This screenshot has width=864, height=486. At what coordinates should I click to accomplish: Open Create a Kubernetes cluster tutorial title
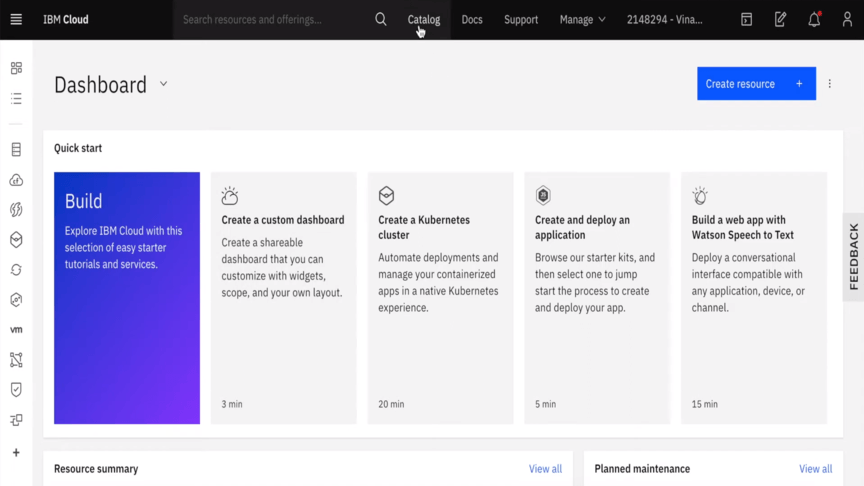424,227
